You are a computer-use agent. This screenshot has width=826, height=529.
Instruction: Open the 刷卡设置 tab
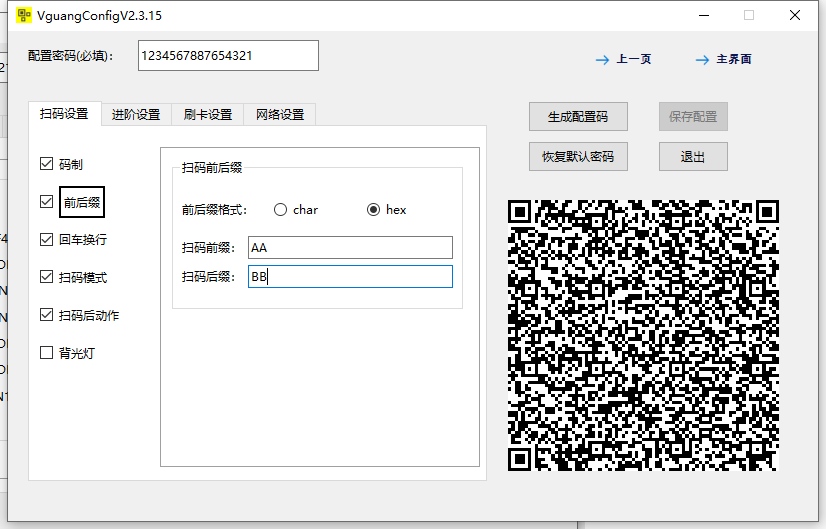[x=208, y=115]
